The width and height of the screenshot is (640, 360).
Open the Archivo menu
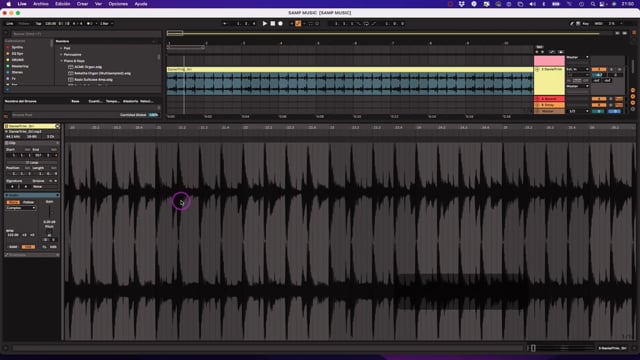click(x=40, y=4)
